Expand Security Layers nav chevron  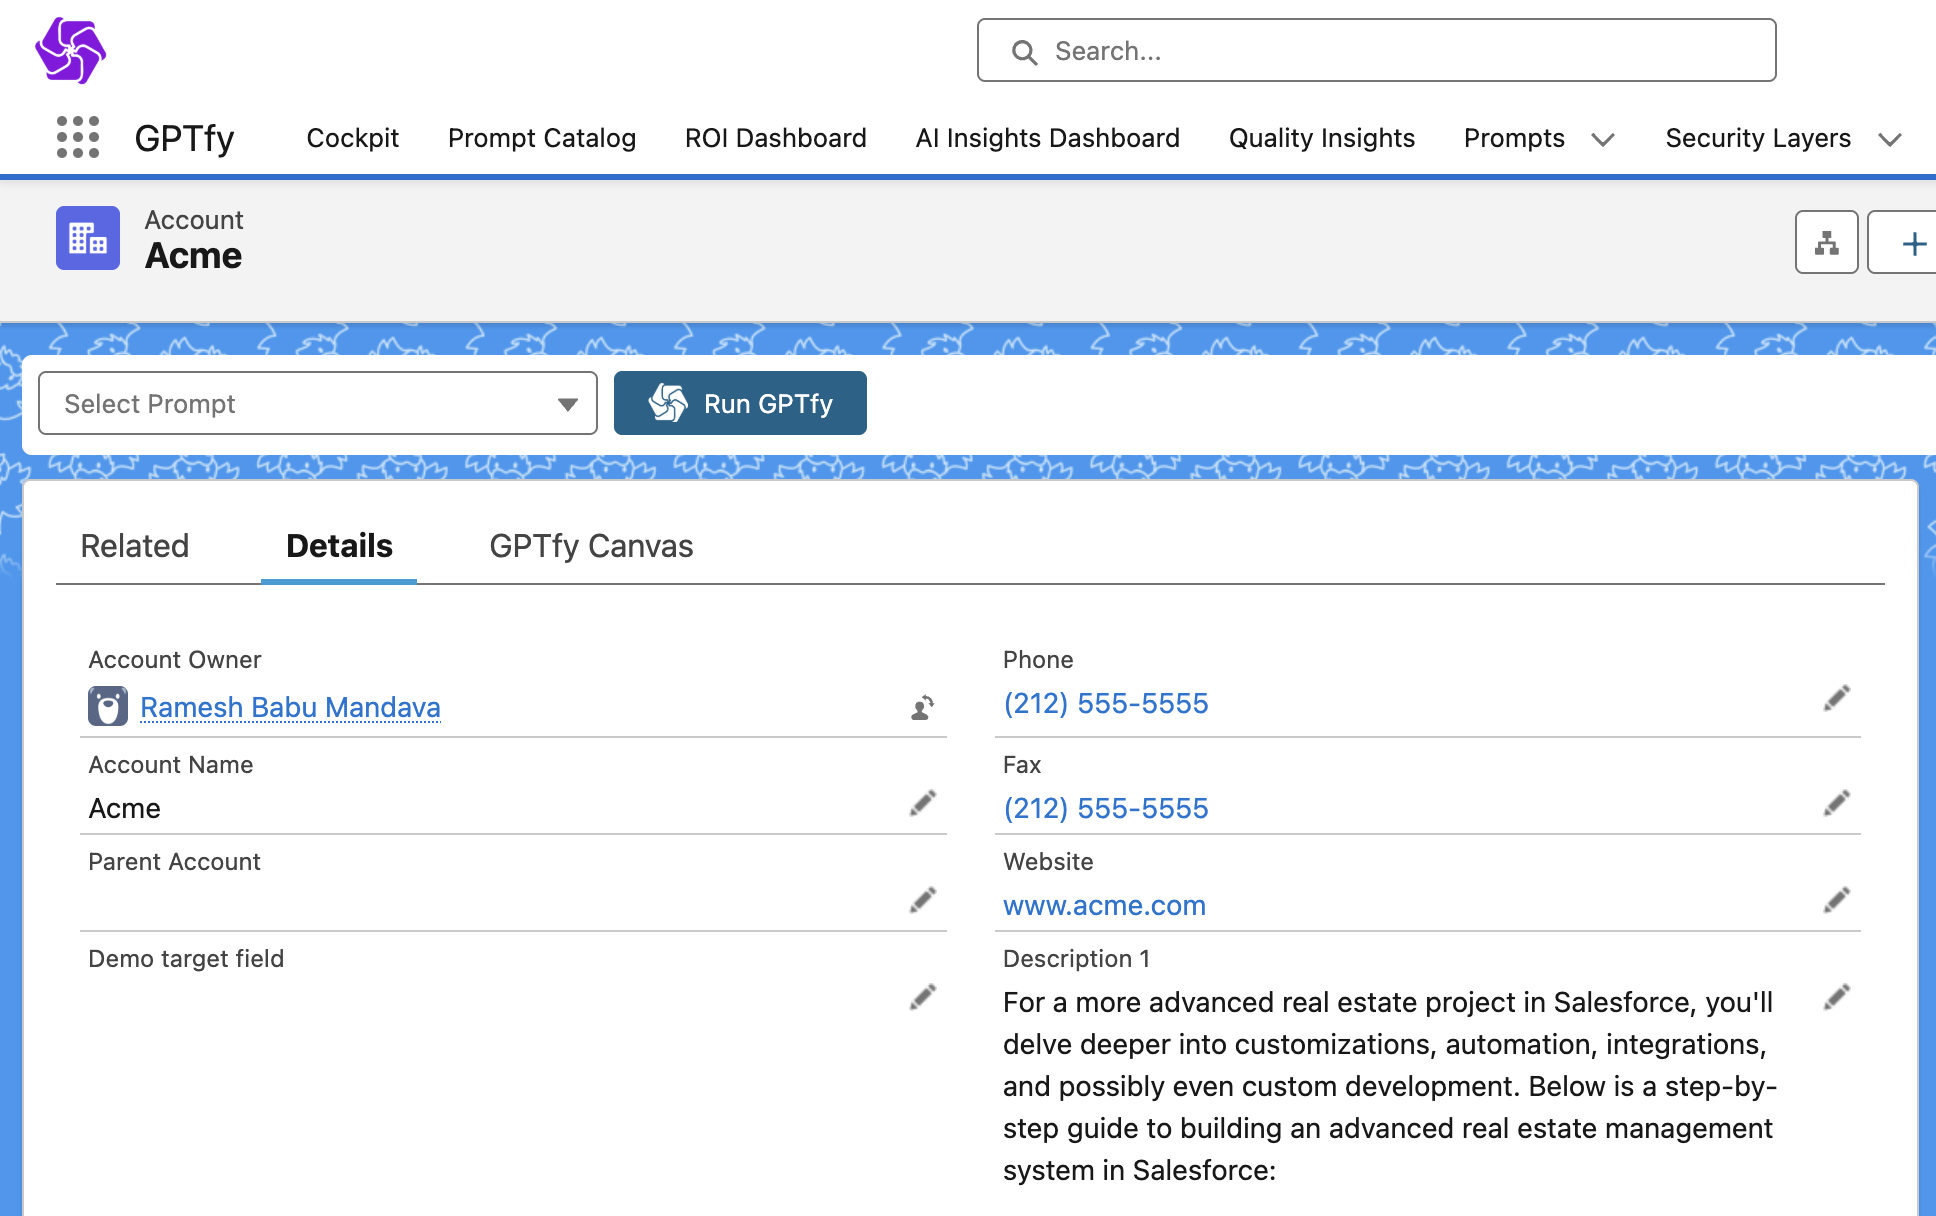pyautogui.click(x=1889, y=139)
